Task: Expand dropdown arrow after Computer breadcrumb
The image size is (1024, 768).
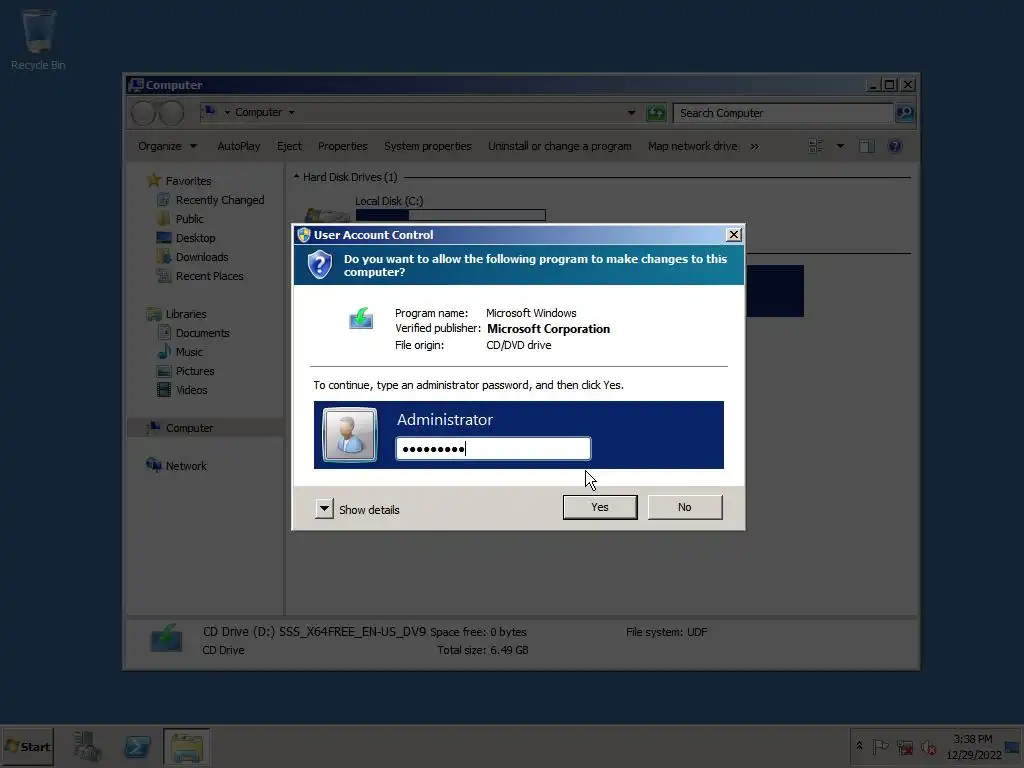Action: [291, 112]
